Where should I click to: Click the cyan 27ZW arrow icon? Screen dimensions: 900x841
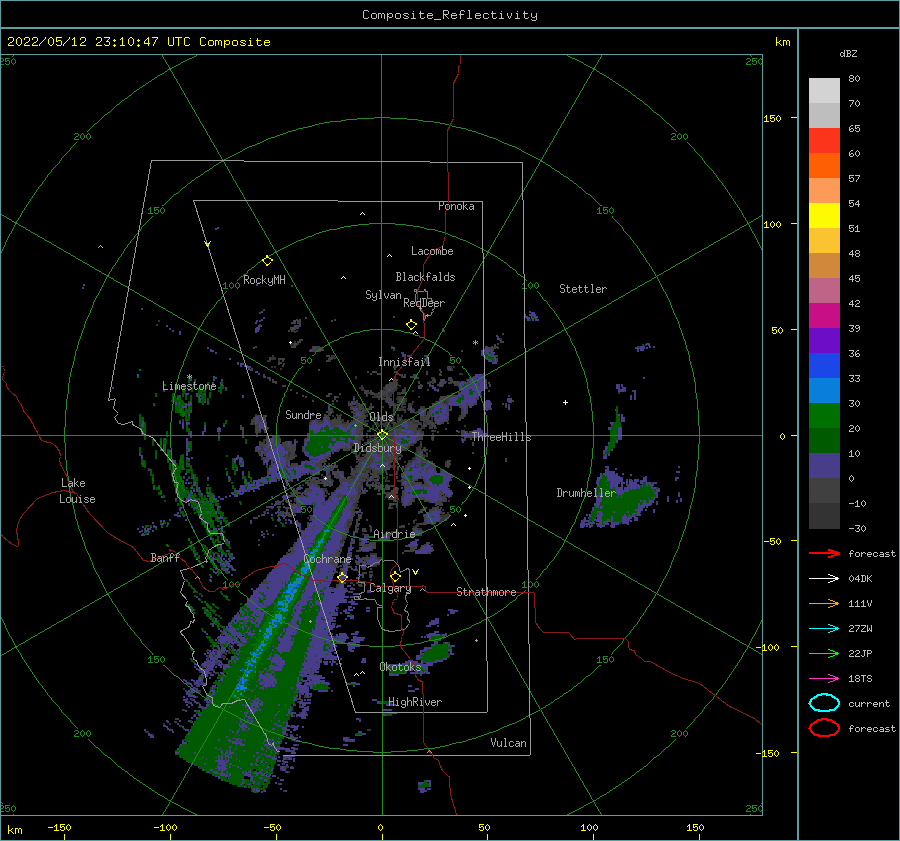pyautogui.click(x=824, y=629)
